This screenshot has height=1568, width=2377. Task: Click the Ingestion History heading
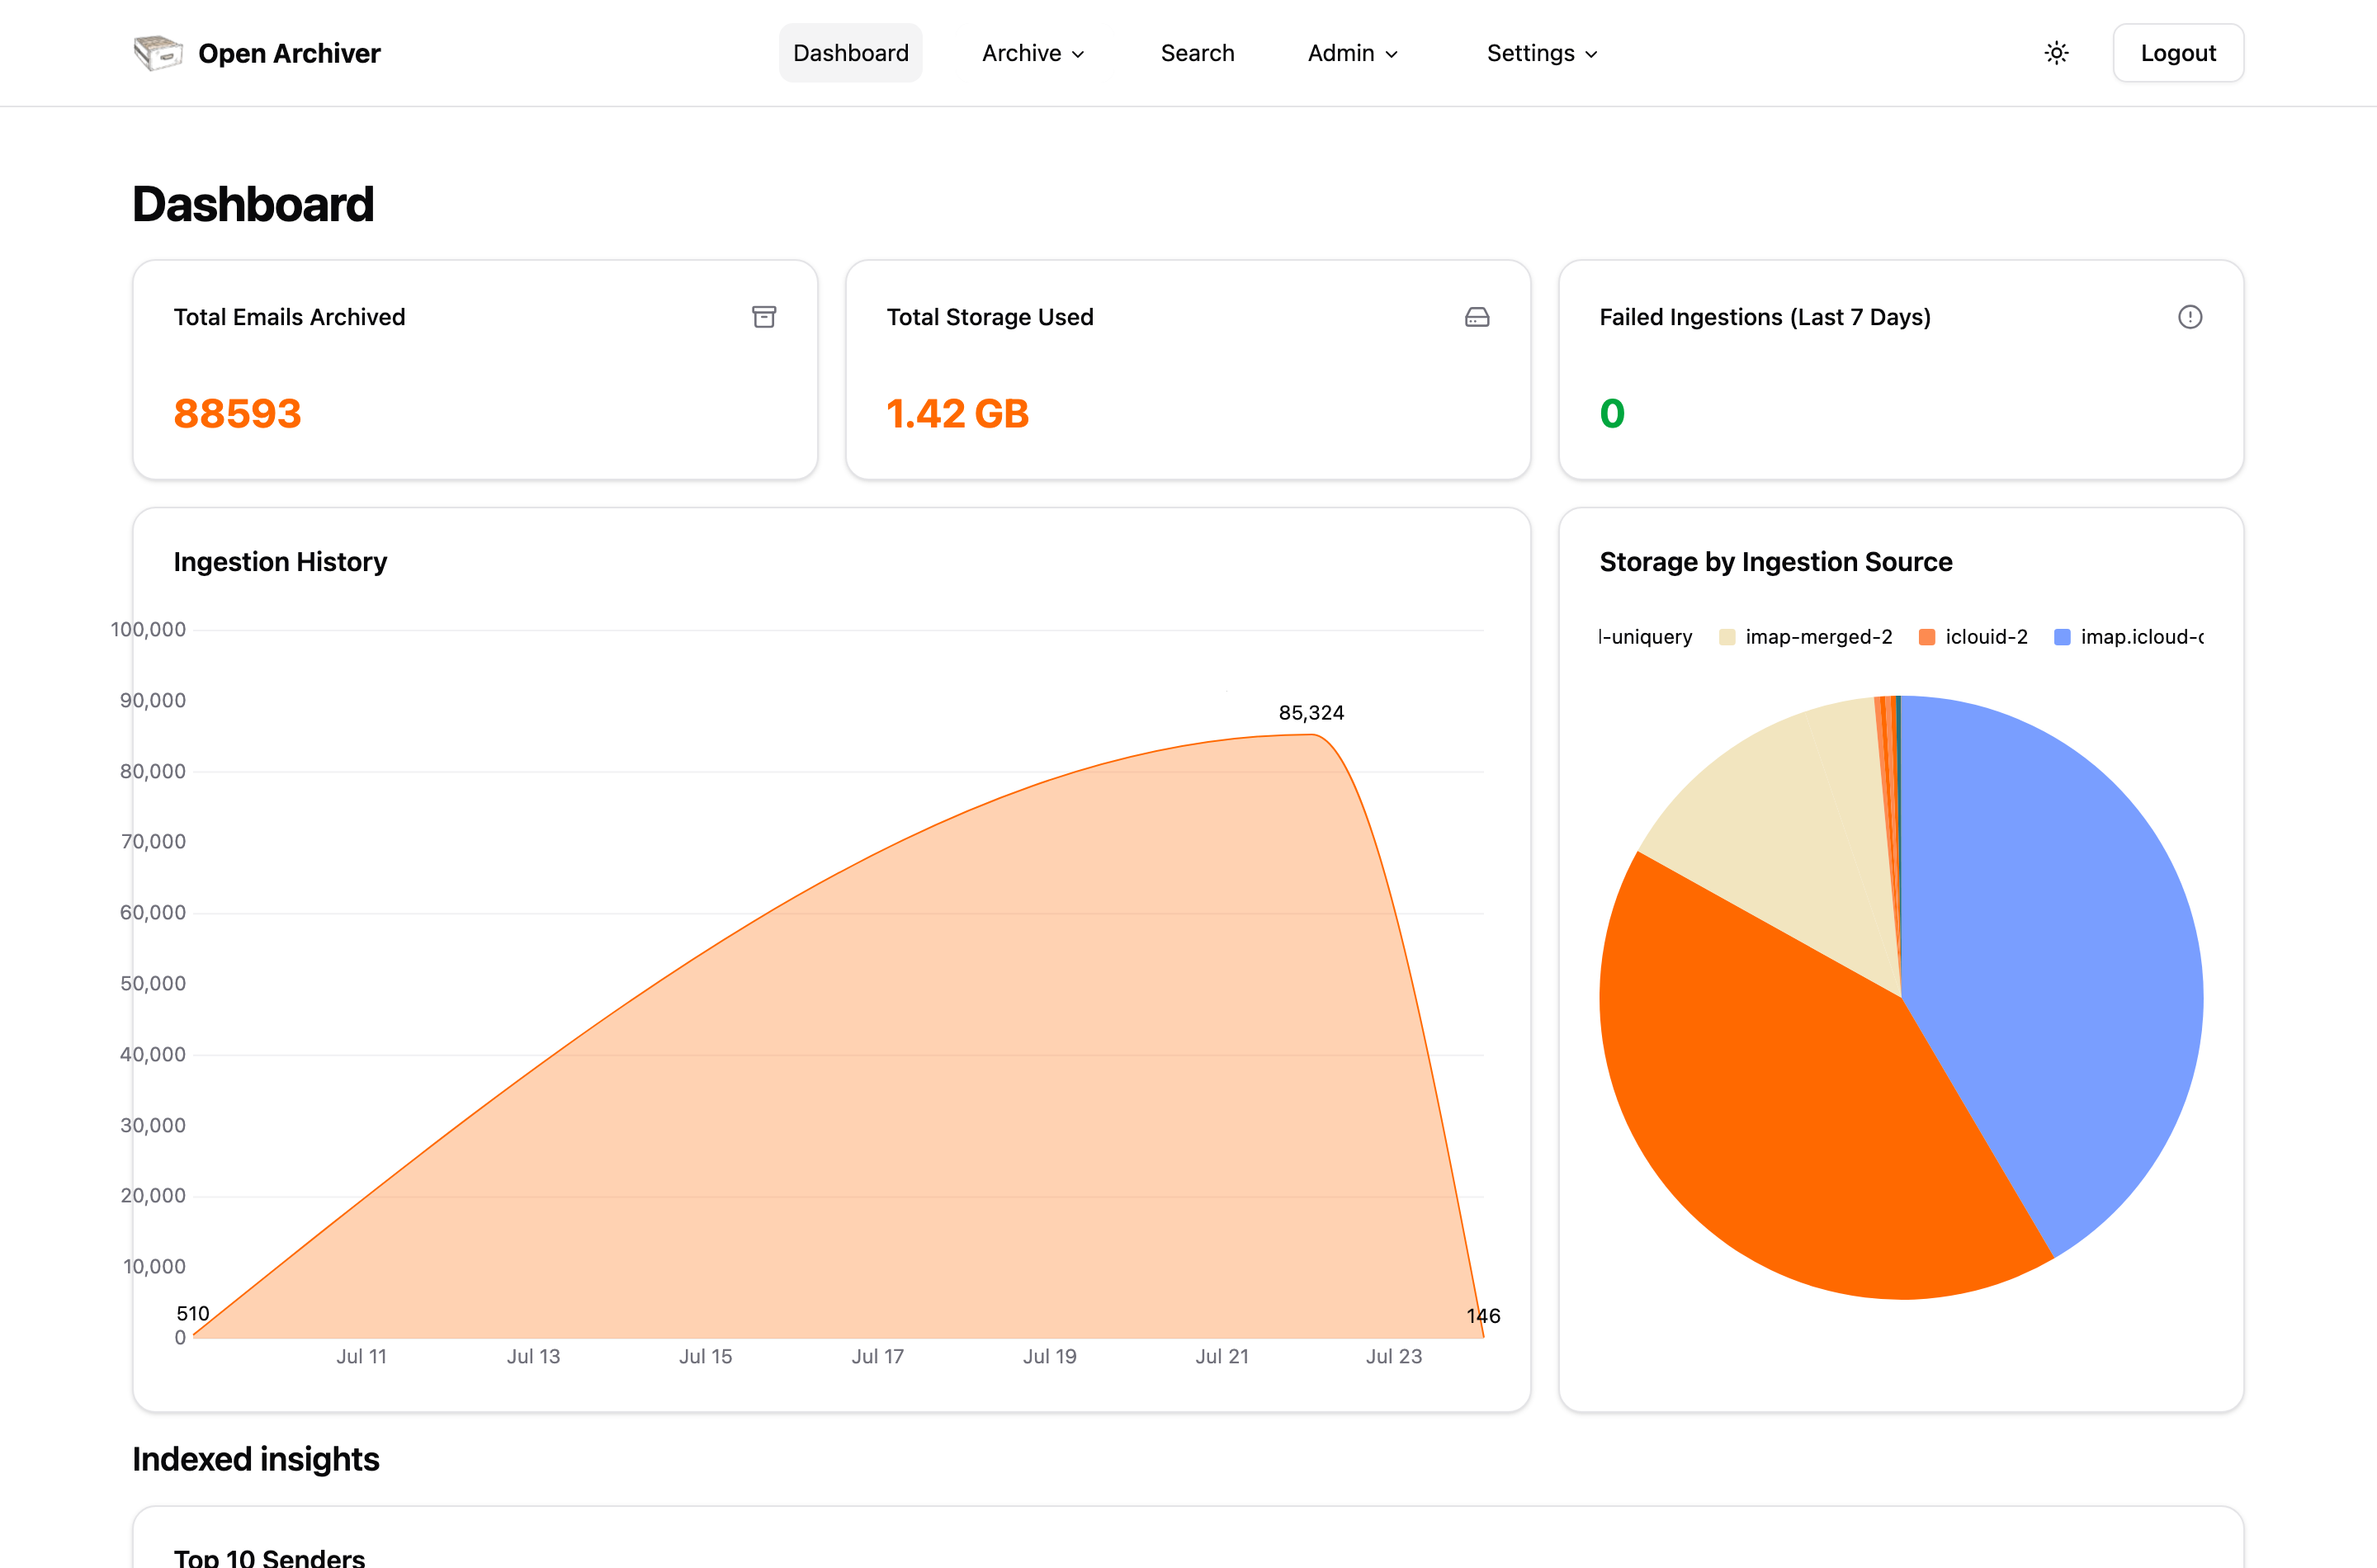(280, 562)
